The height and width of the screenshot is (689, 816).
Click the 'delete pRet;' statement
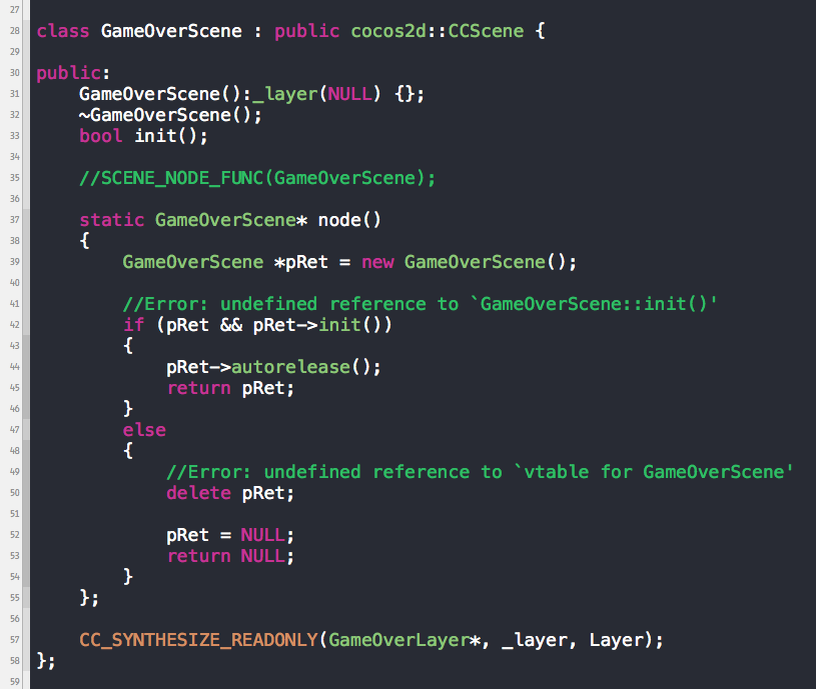tap(230, 493)
